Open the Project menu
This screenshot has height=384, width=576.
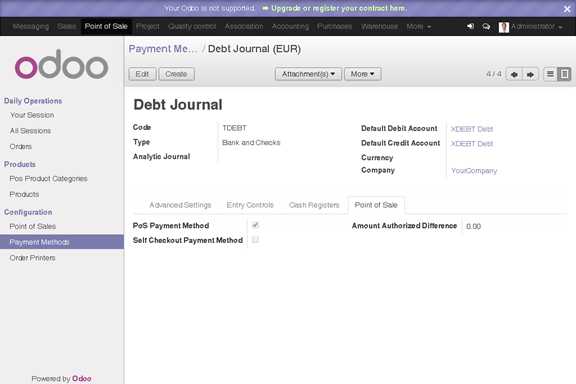[148, 26]
